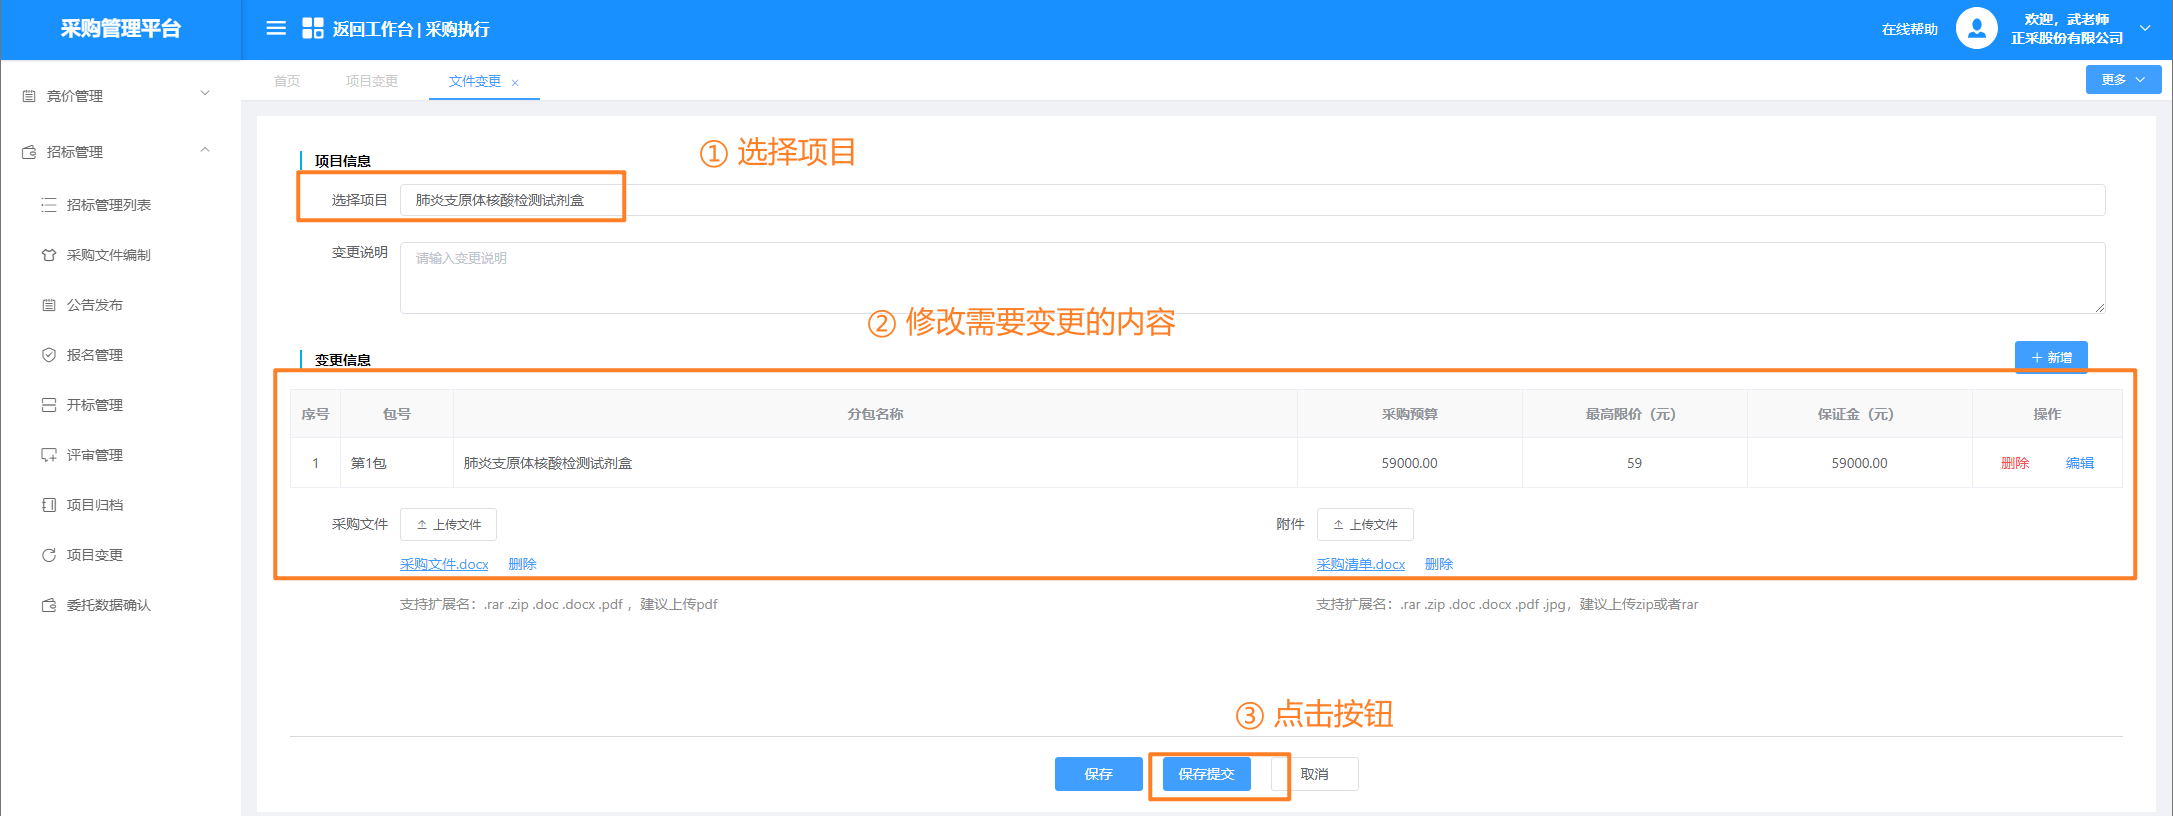
Task: Open the 采购文件.docx link
Action: [x=444, y=564]
